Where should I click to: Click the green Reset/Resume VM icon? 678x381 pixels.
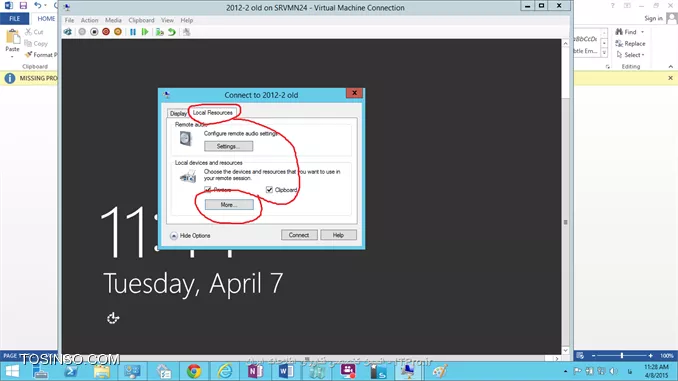coord(145,32)
